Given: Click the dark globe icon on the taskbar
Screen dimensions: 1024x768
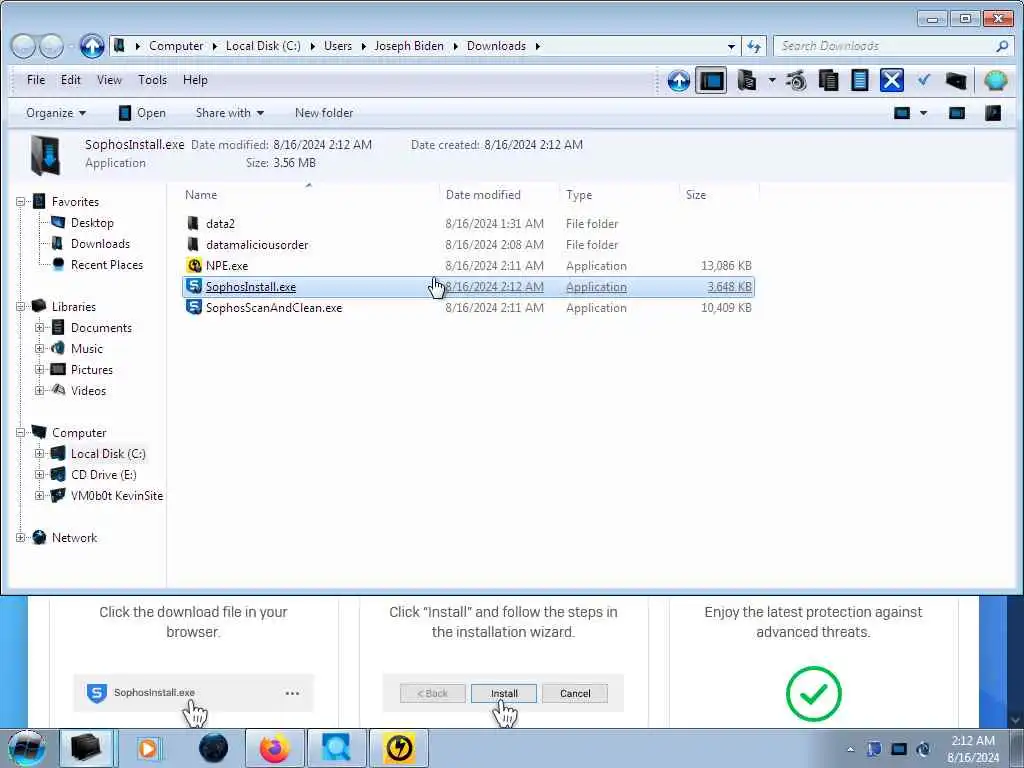Looking at the screenshot, I should coord(213,748).
